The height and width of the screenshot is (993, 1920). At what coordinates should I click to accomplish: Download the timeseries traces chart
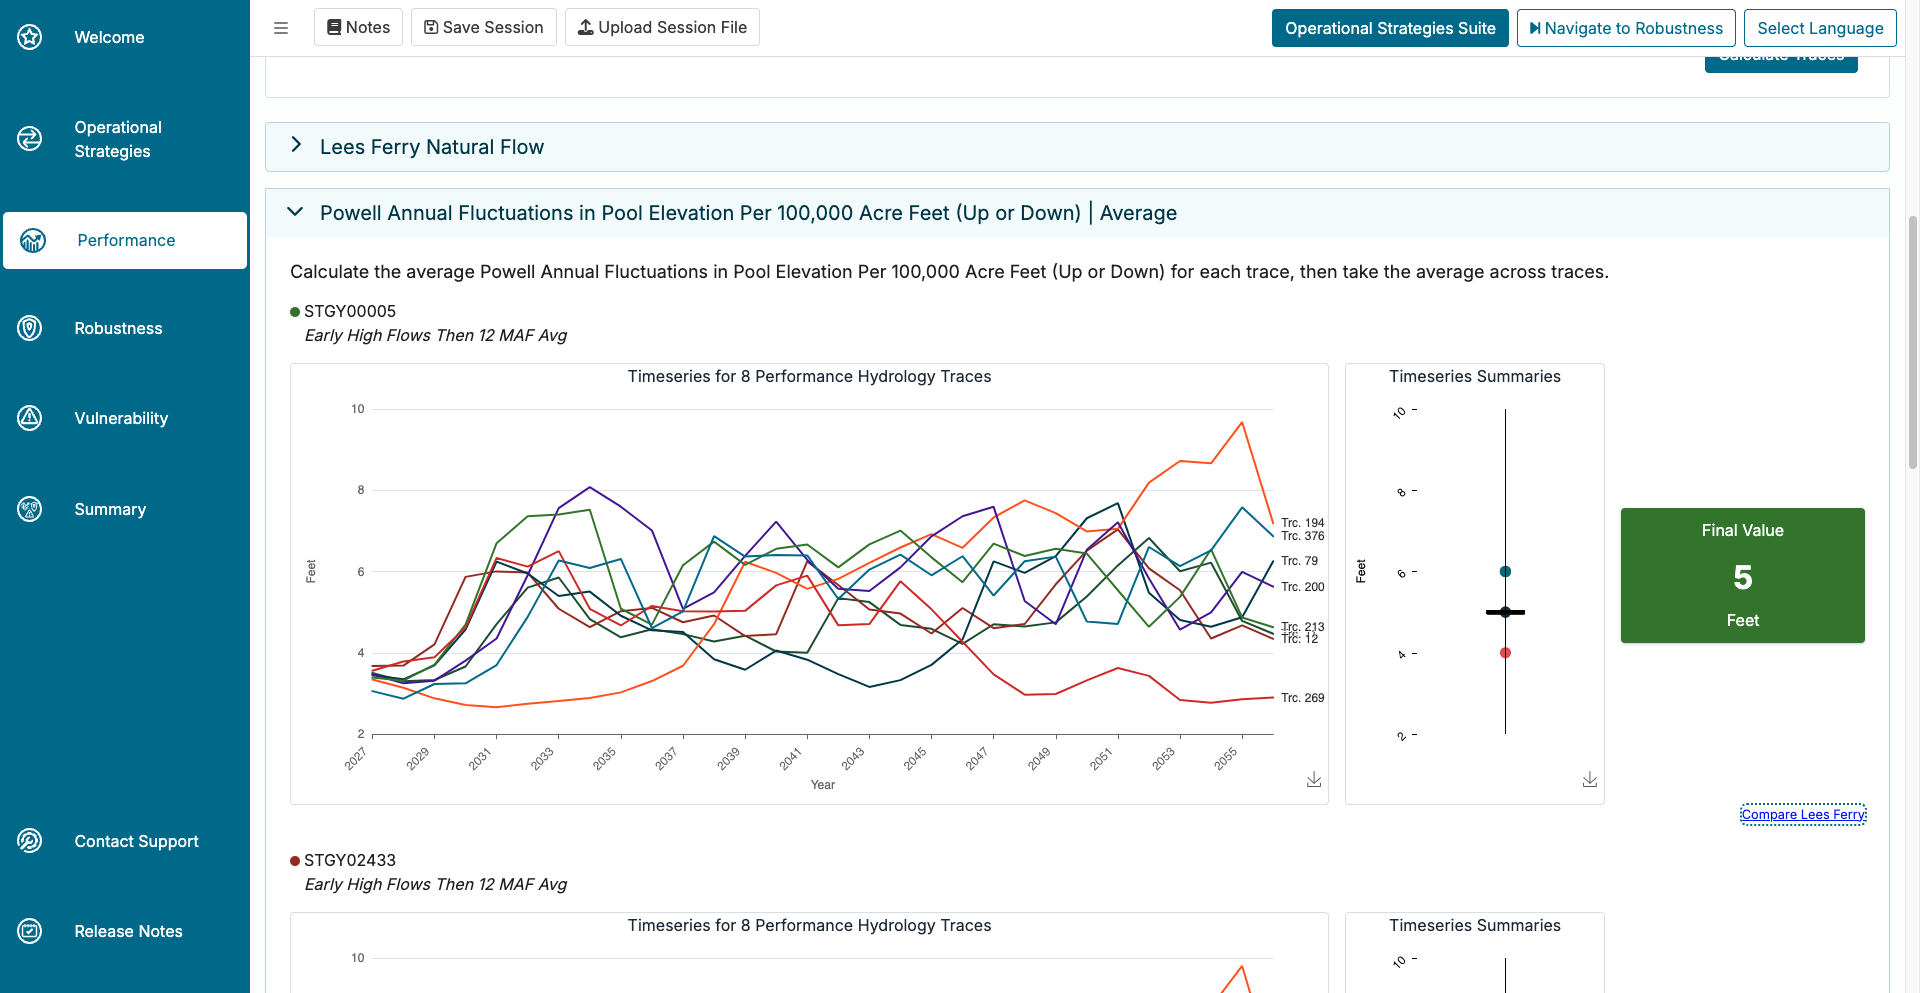(x=1314, y=780)
